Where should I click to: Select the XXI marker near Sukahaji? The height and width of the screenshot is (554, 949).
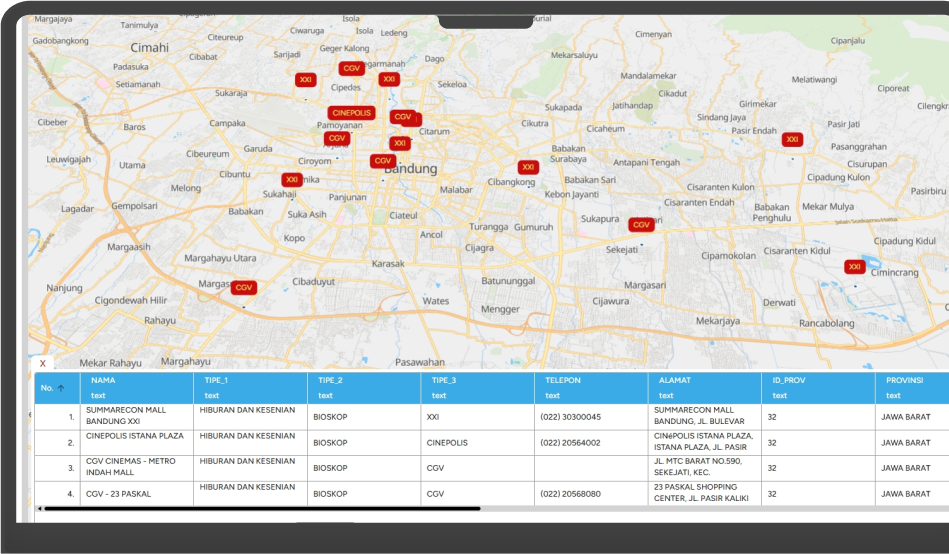click(x=291, y=180)
